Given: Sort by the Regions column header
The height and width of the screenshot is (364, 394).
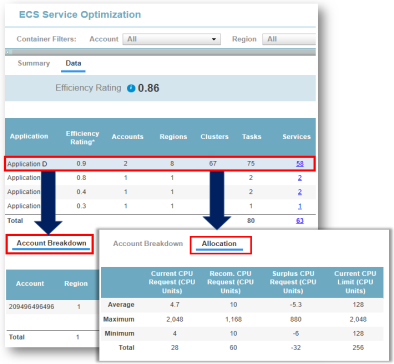Looking at the screenshot, I should [173, 137].
